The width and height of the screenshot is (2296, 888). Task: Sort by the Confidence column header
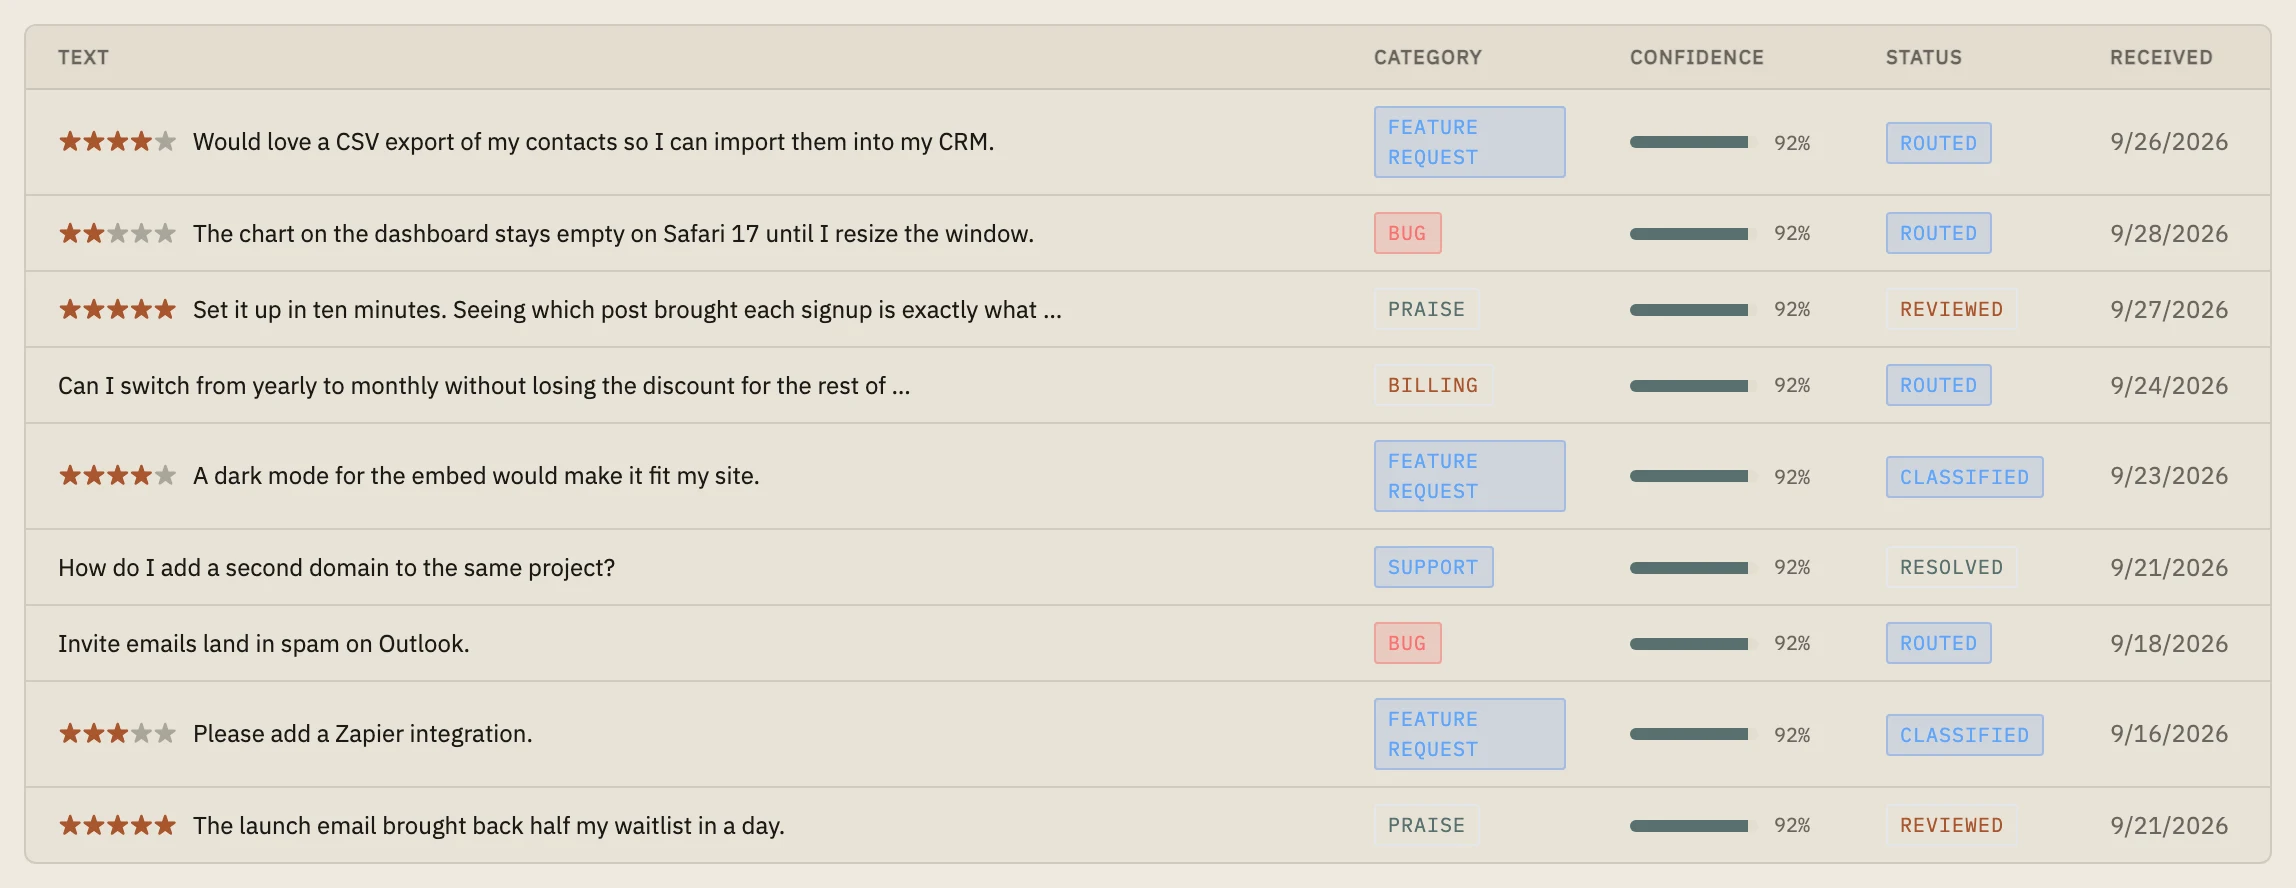[x=1696, y=57]
